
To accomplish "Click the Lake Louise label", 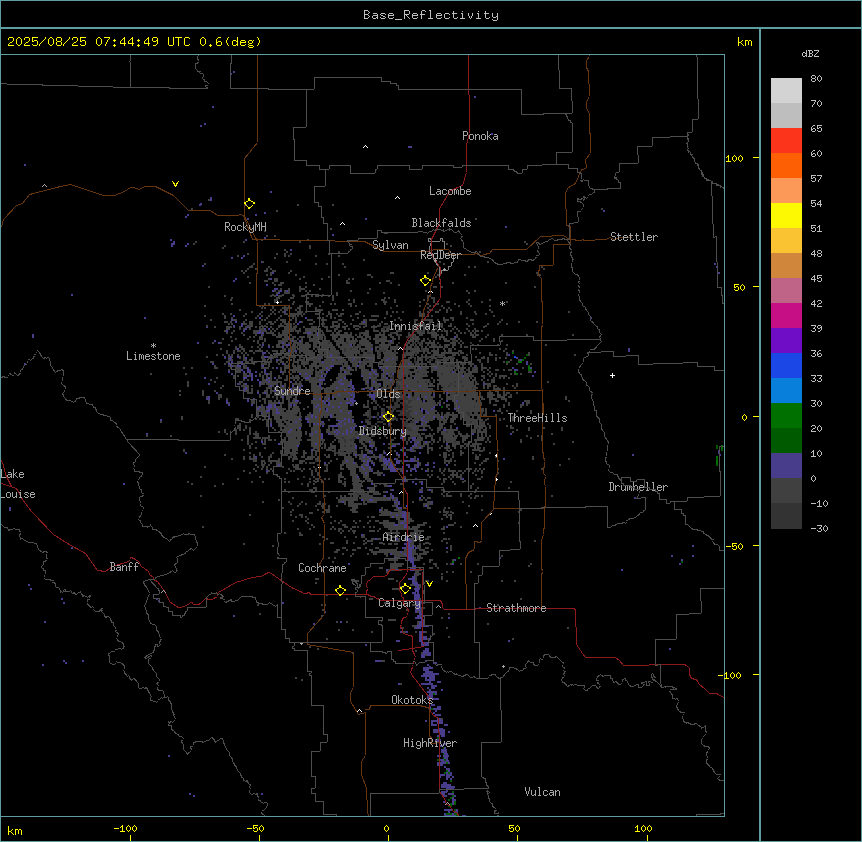I will 18,484.
